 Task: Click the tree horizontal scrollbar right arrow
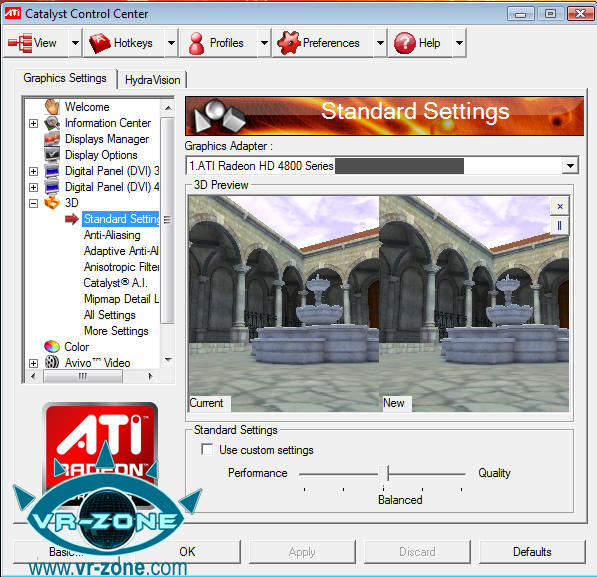click(x=150, y=376)
